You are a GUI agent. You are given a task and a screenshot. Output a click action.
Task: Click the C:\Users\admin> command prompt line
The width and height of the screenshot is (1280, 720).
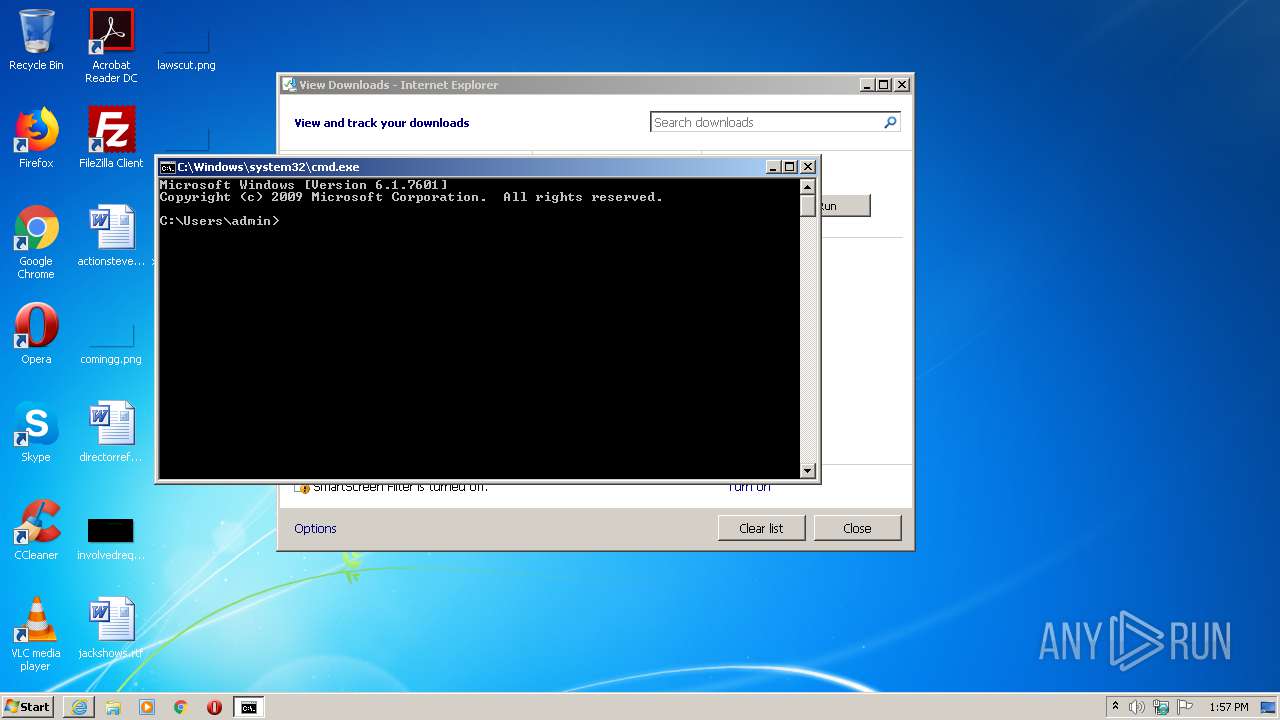click(x=220, y=221)
